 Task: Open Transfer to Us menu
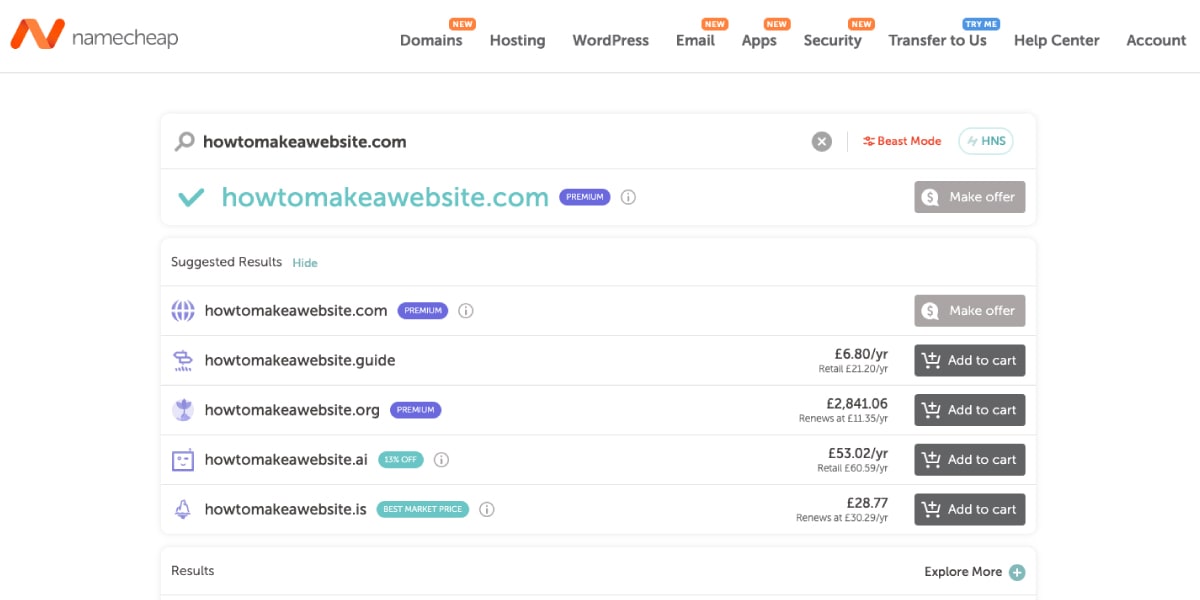point(937,41)
